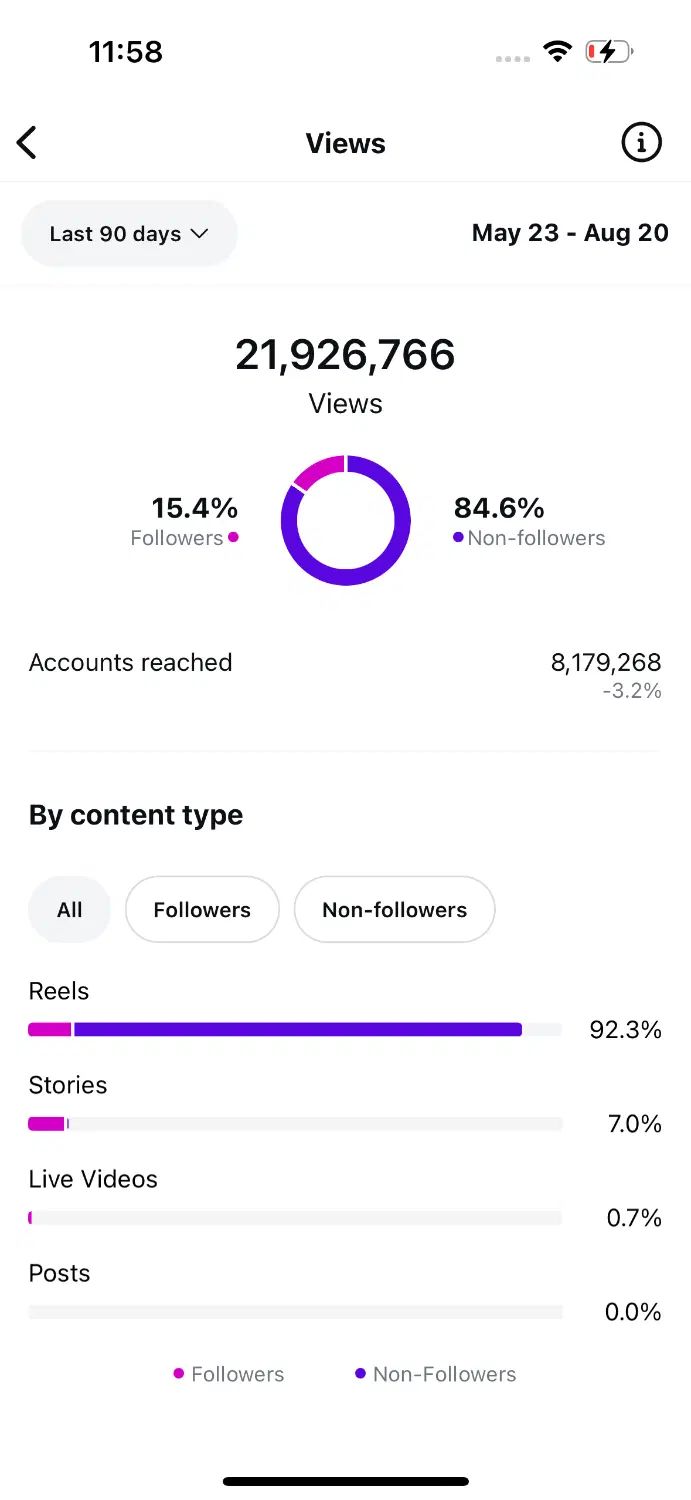Tap the chevron beside Last 90 days
Viewport: 691px width, 1500px height.
pyautogui.click(x=199, y=234)
